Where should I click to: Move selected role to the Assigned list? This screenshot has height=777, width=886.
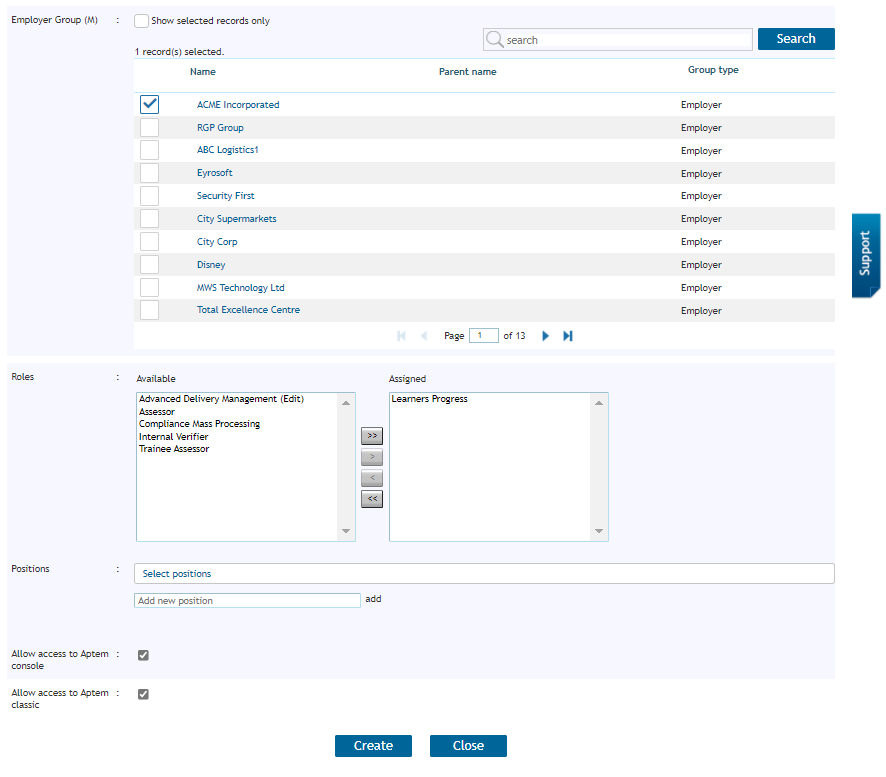pyautogui.click(x=372, y=457)
